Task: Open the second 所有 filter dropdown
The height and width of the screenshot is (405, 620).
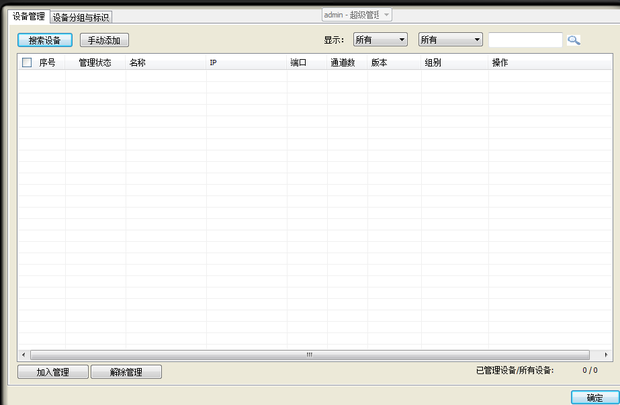Action: coord(450,40)
